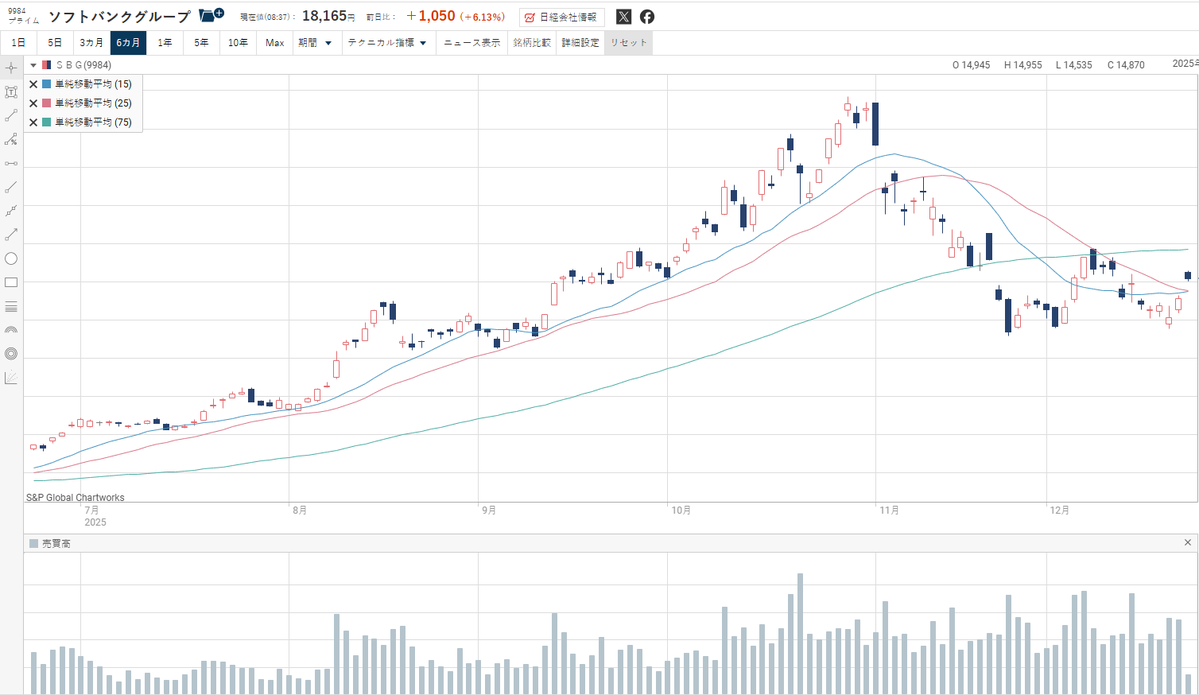Open the 期間 dropdown
The height and width of the screenshot is (695, 1199).
pyautogui.click(x=314, y=43)
